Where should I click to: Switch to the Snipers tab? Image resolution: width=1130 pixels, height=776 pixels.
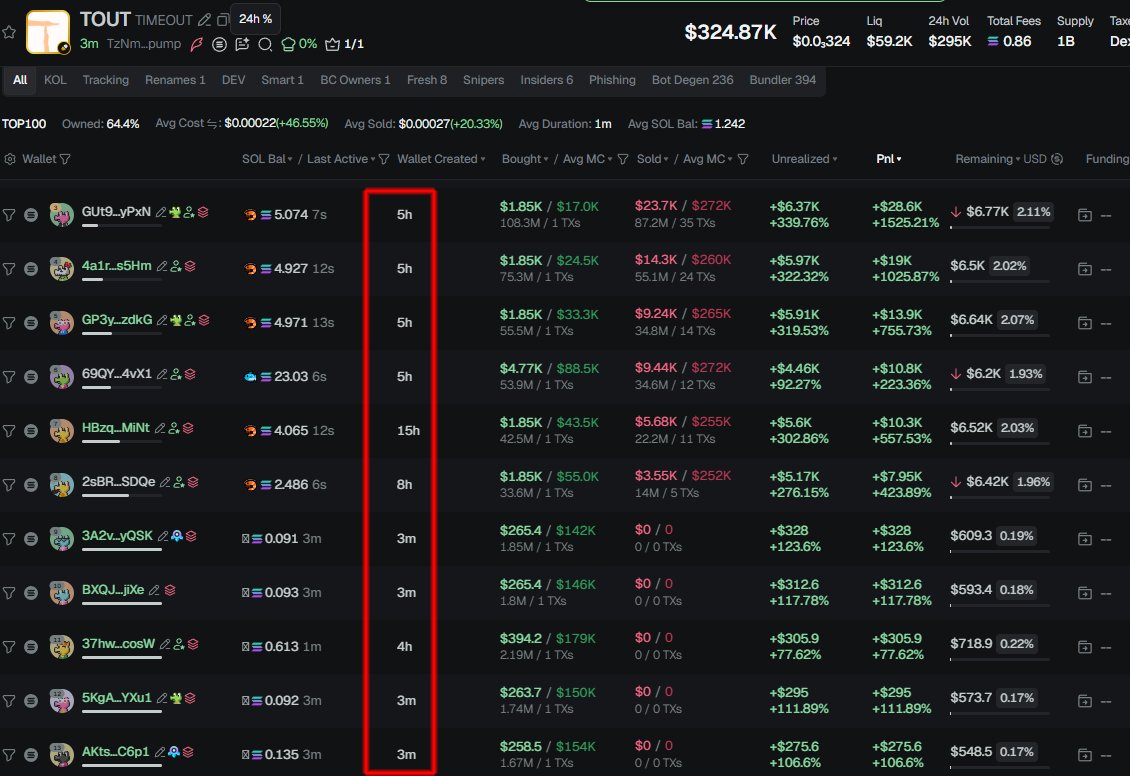tap(483, 80)
